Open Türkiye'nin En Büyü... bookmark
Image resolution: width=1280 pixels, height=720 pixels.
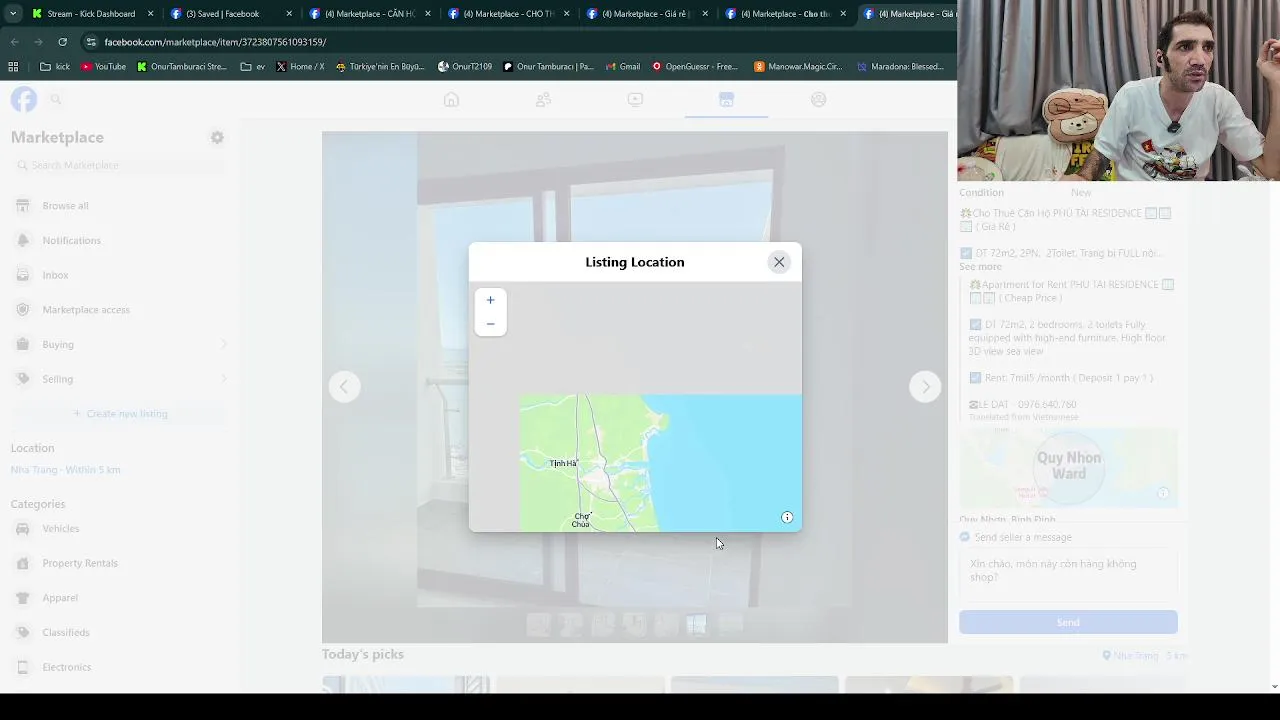380,67
